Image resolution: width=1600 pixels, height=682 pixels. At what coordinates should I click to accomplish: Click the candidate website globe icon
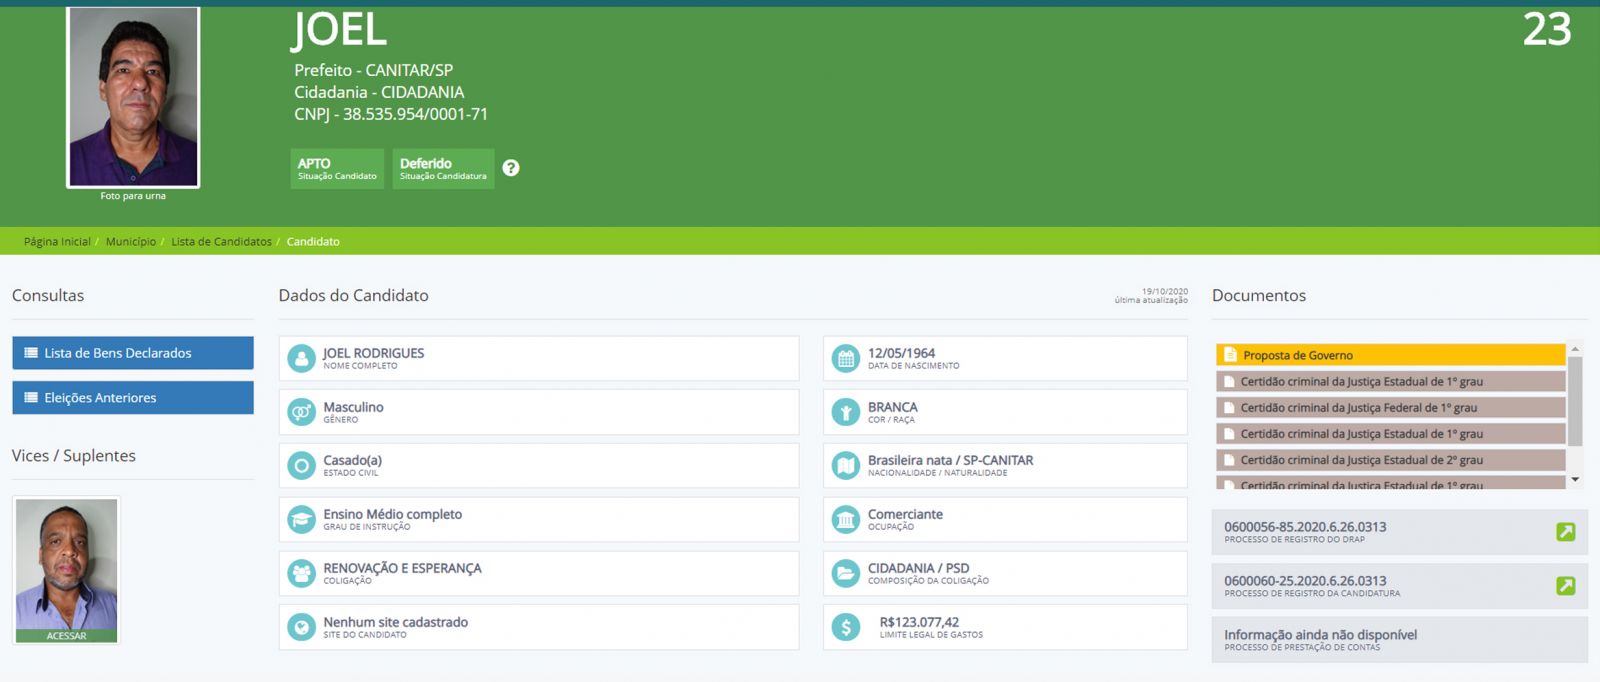pyautogui.click(x=301, y=627)
